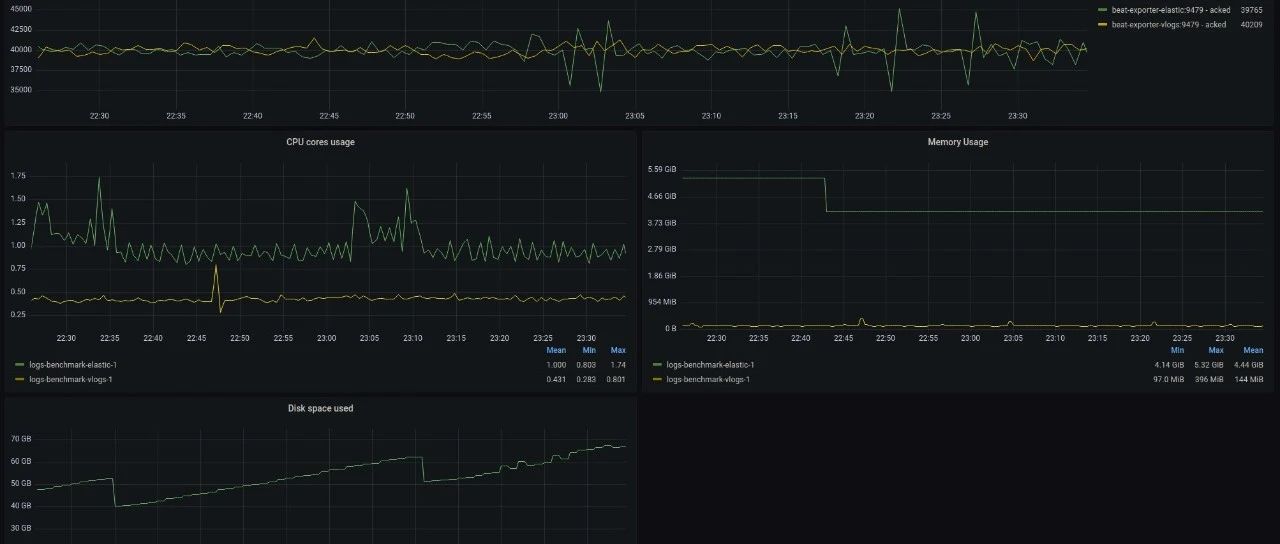Click the 35000 y-axis label
1280x544 pixels.
point(20,89)
